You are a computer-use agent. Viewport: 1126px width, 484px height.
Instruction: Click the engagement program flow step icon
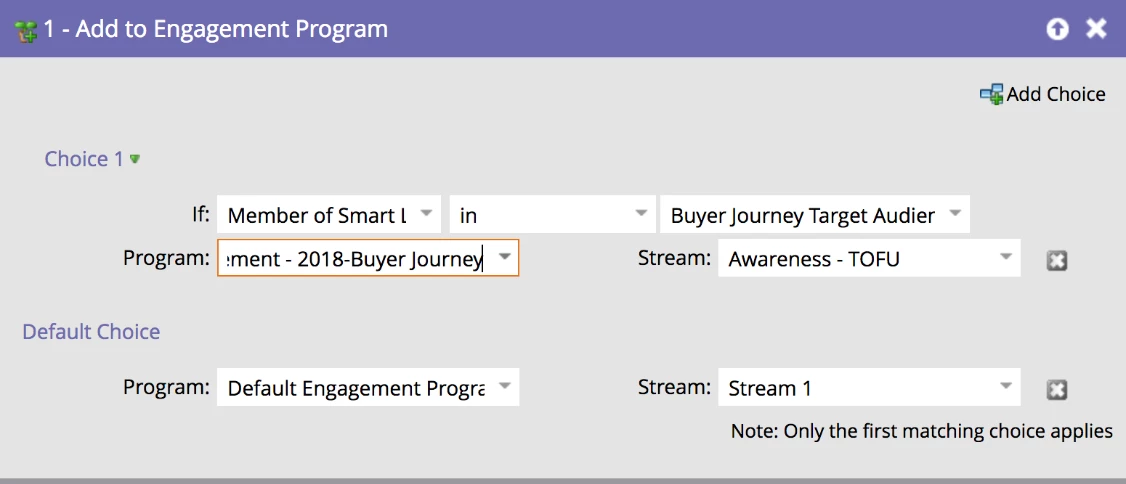[x=26, y=30]
